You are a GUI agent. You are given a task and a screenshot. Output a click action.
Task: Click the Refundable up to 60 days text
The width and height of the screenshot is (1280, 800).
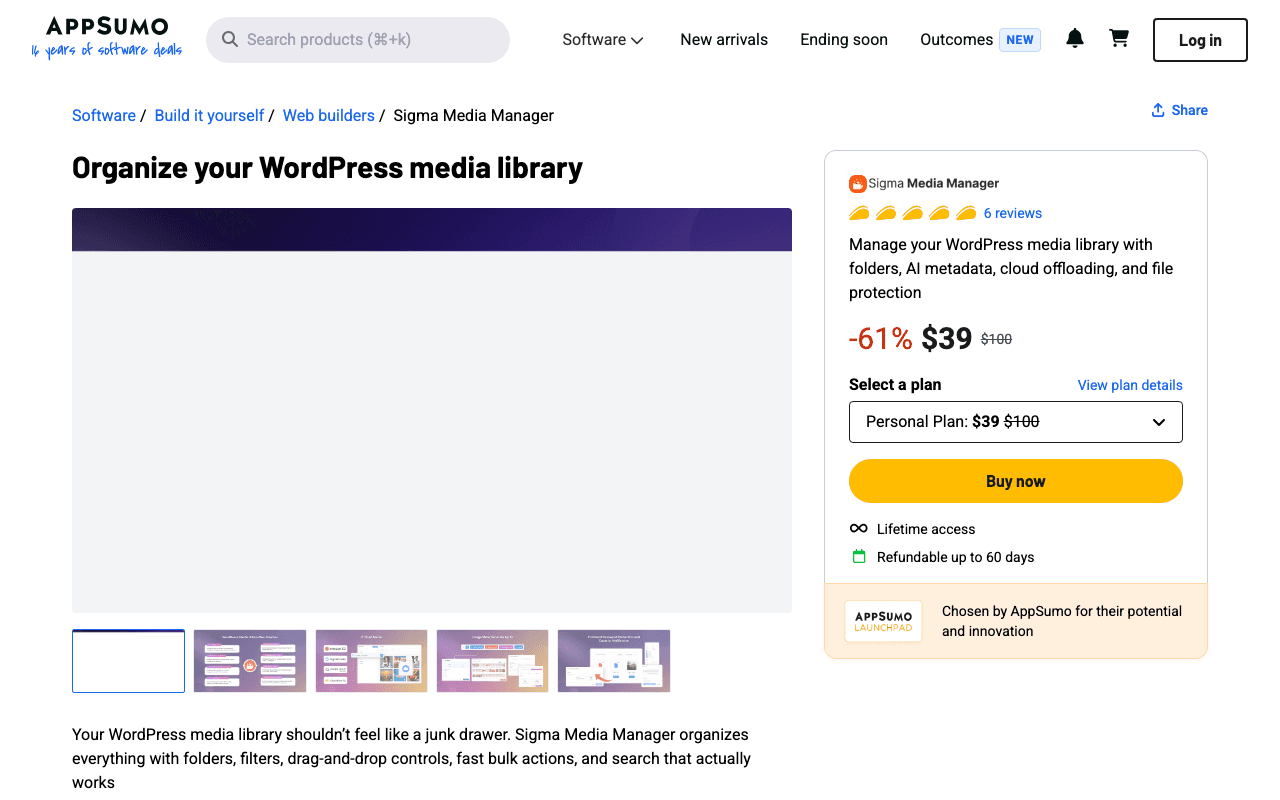pyautogui.click(x=956, y=557)
